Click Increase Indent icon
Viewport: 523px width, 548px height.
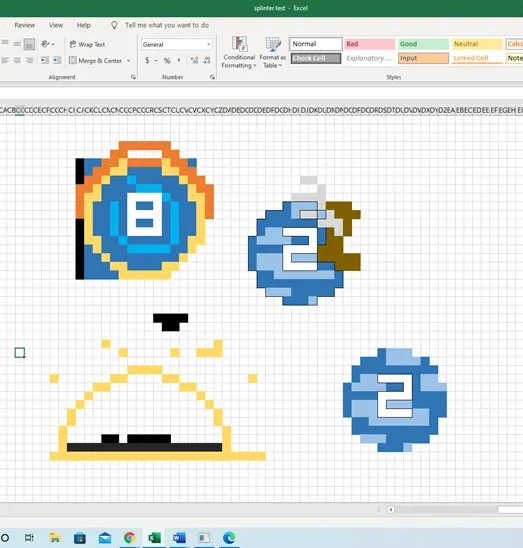click(x=57, y=60)
